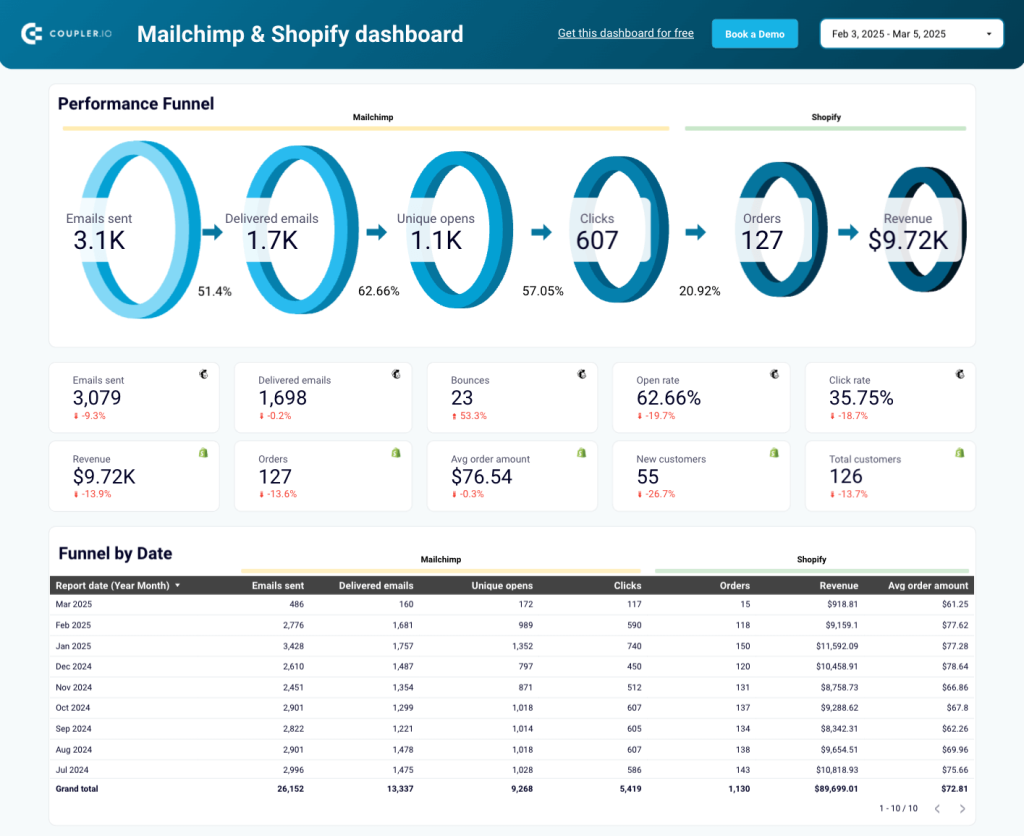This screenshot has height=836, width=1024.
Task: Click the New customers 55 value
Action: 647,477
